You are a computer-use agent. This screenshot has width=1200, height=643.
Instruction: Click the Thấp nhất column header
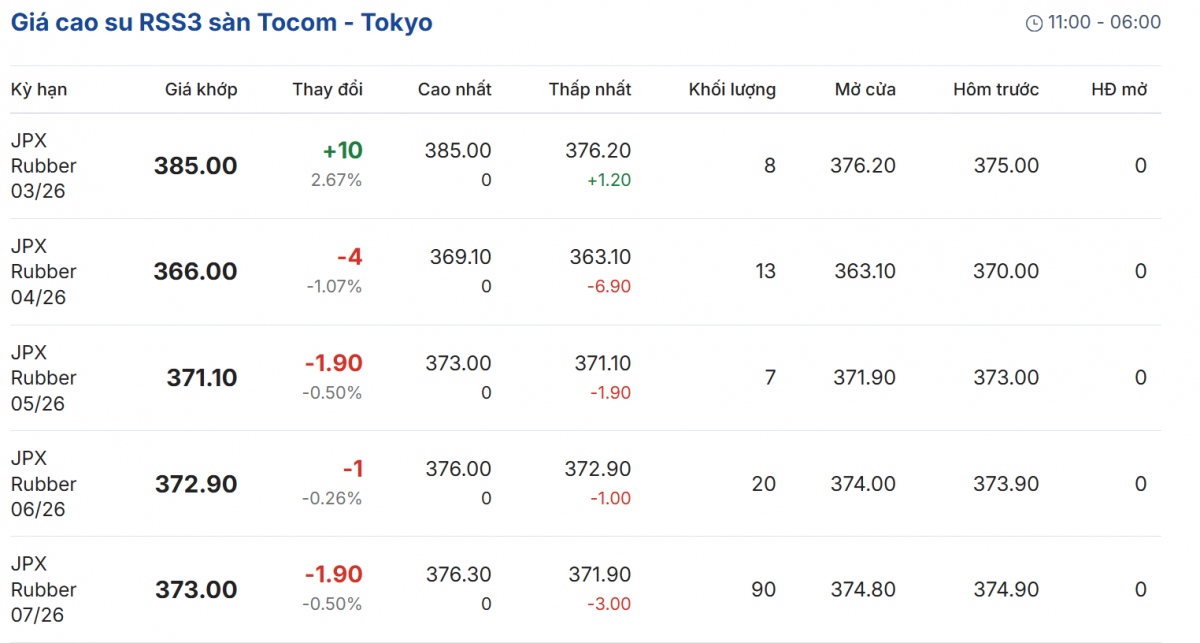[x=590, y=90]
